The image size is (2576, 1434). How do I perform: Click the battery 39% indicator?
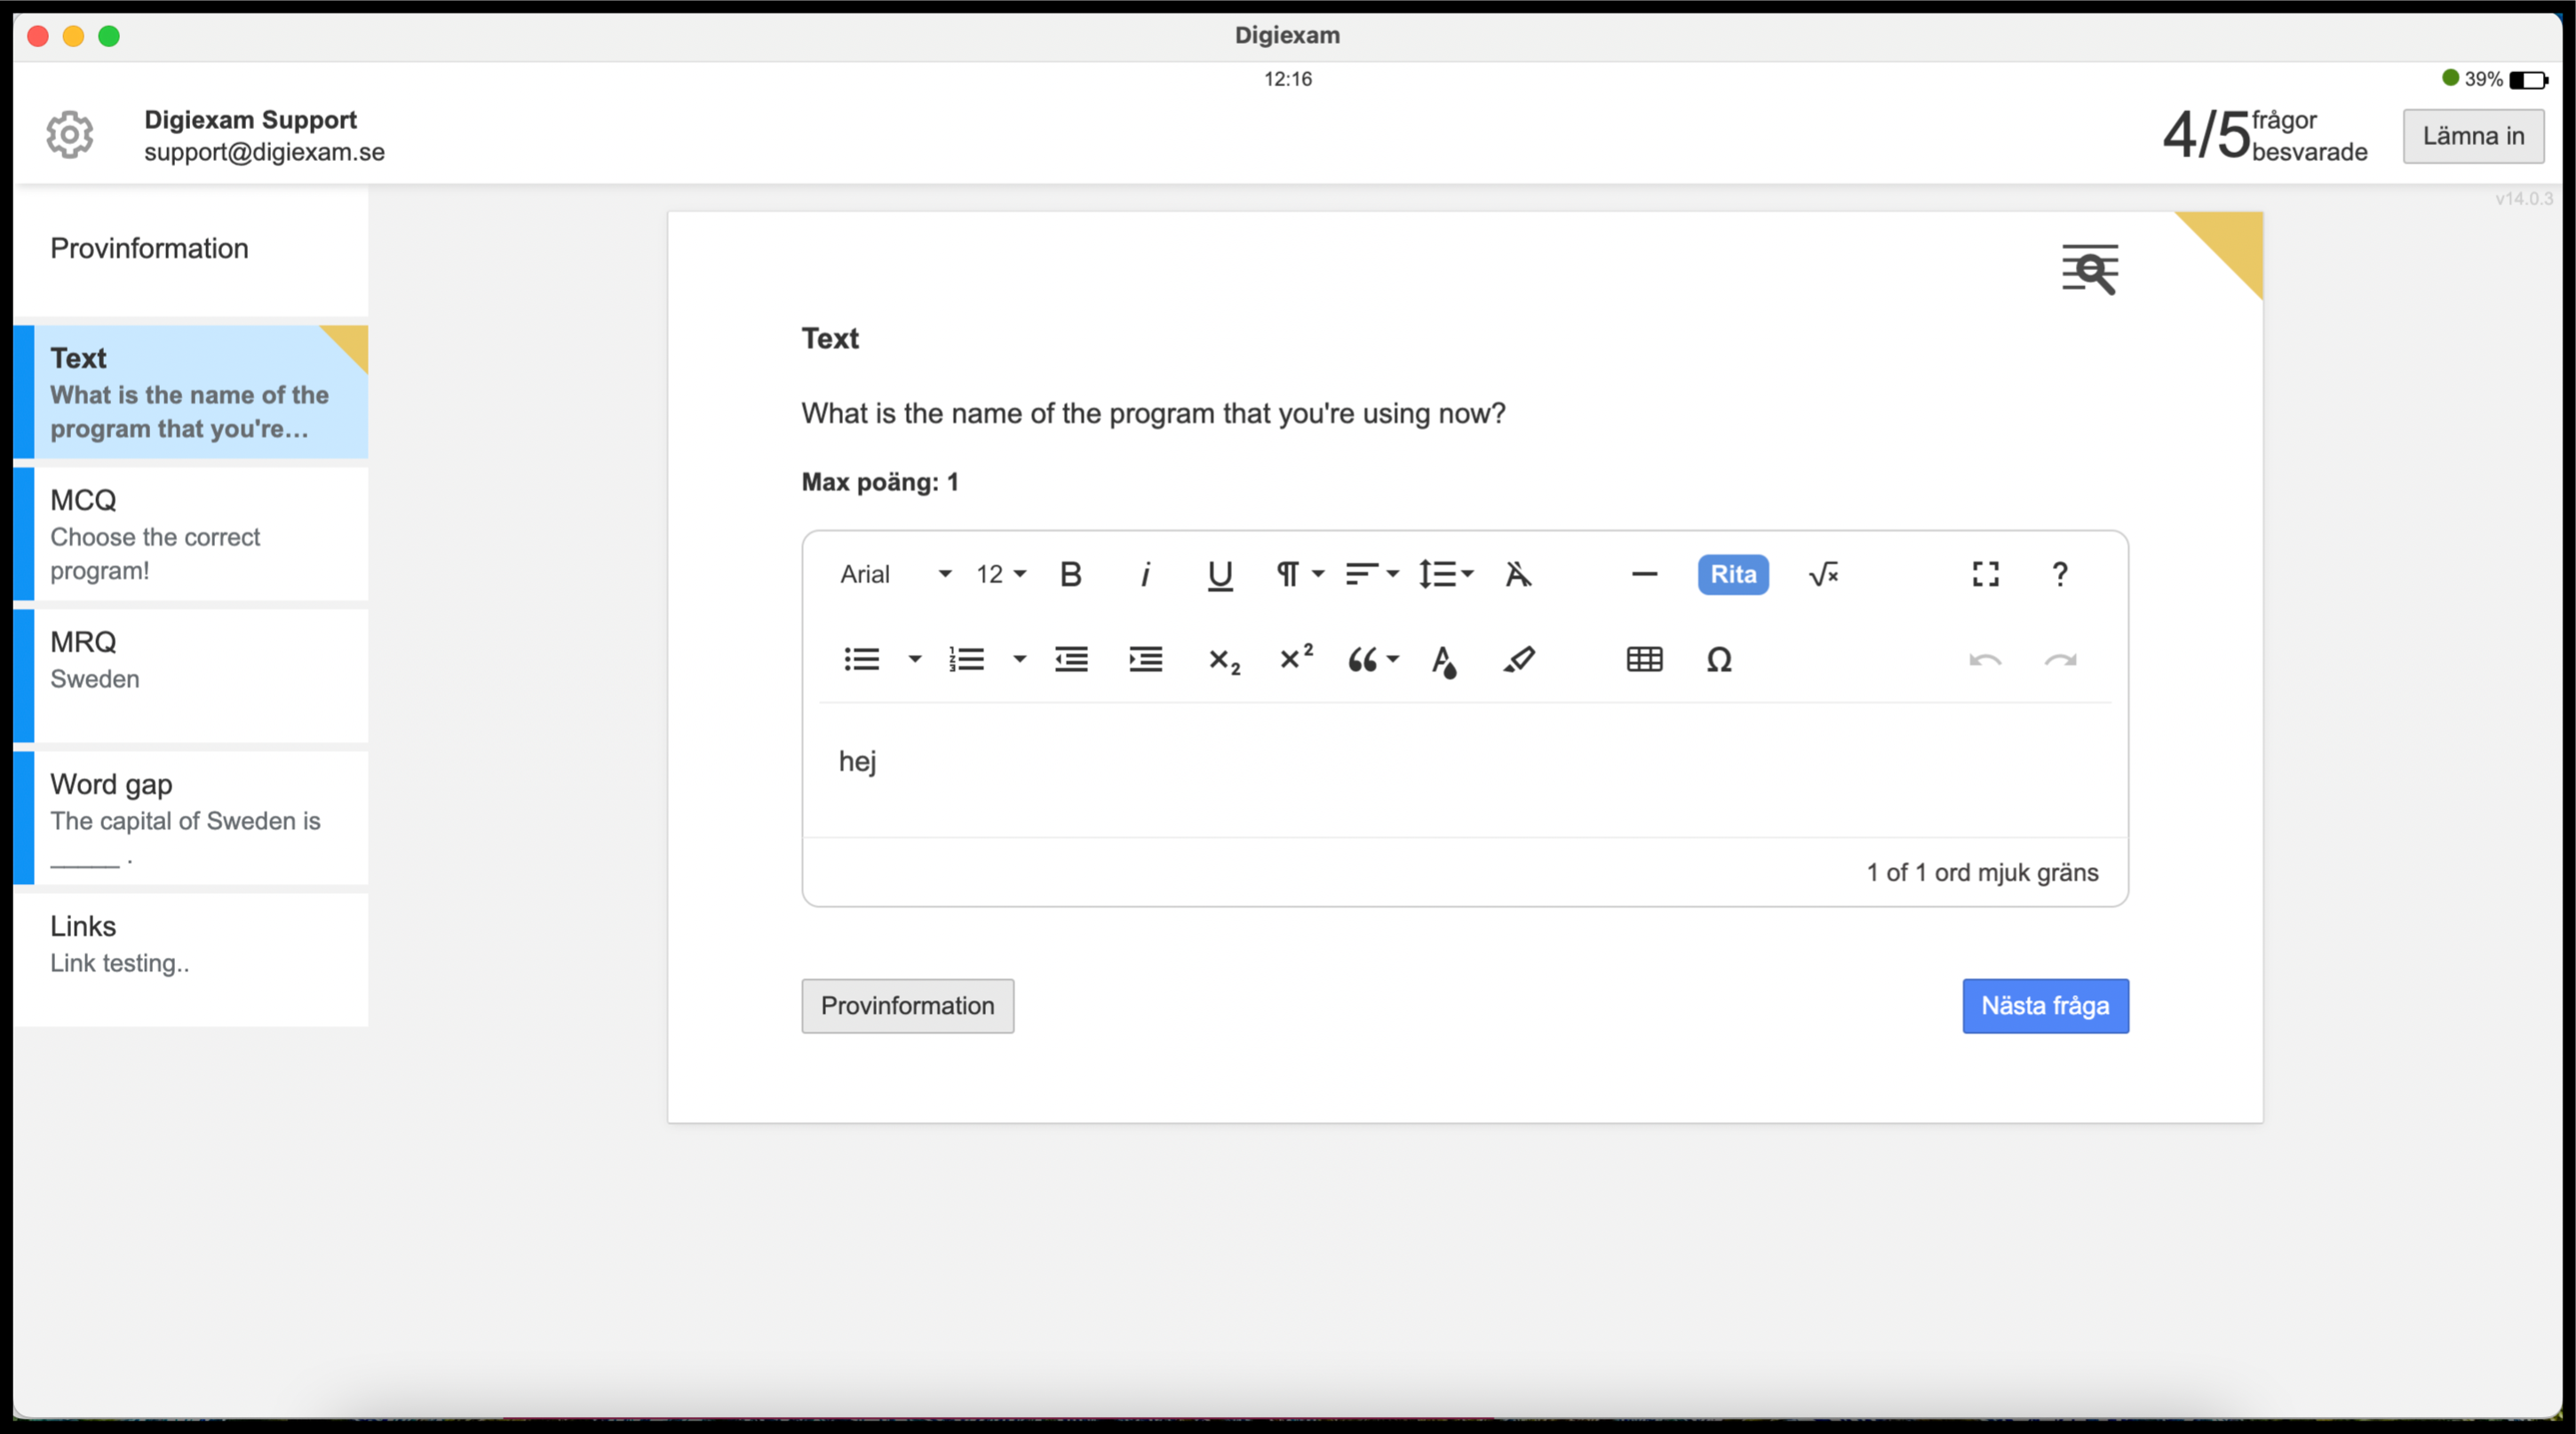2506,79
